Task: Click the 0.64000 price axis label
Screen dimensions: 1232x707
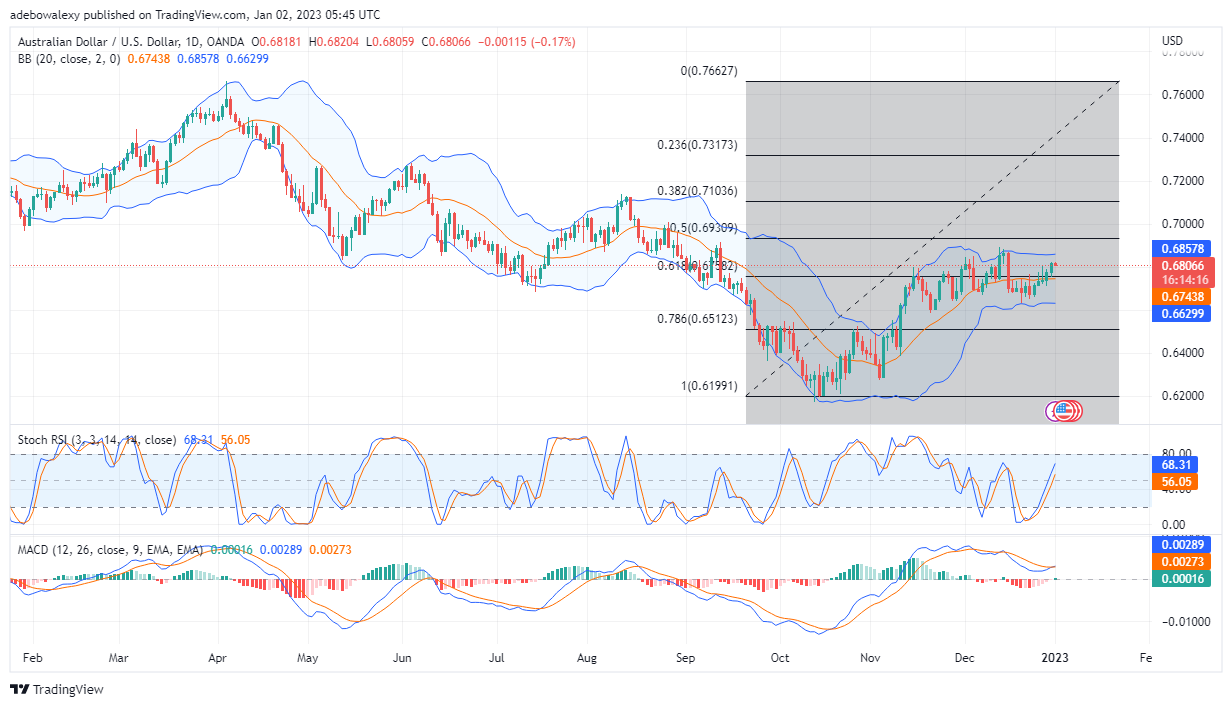Action: 1185,353
